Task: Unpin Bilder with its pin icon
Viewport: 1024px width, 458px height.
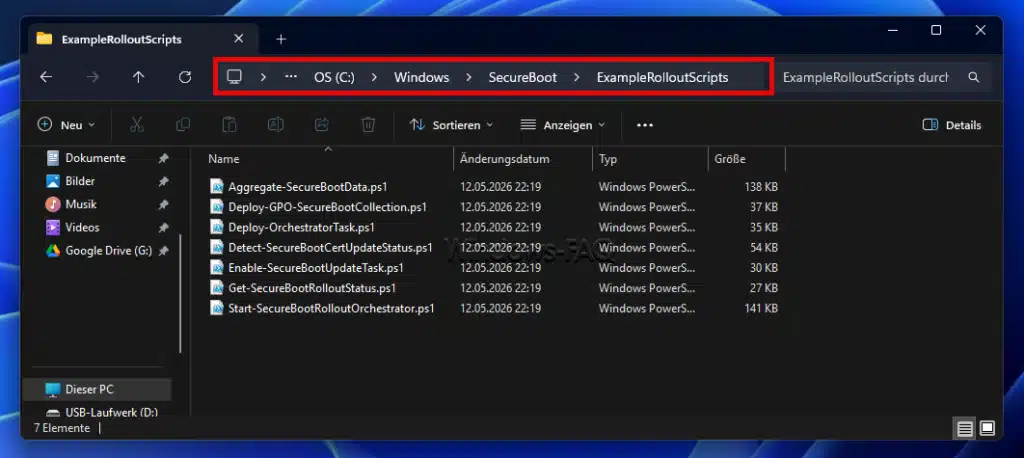Action: coord(163,182)
